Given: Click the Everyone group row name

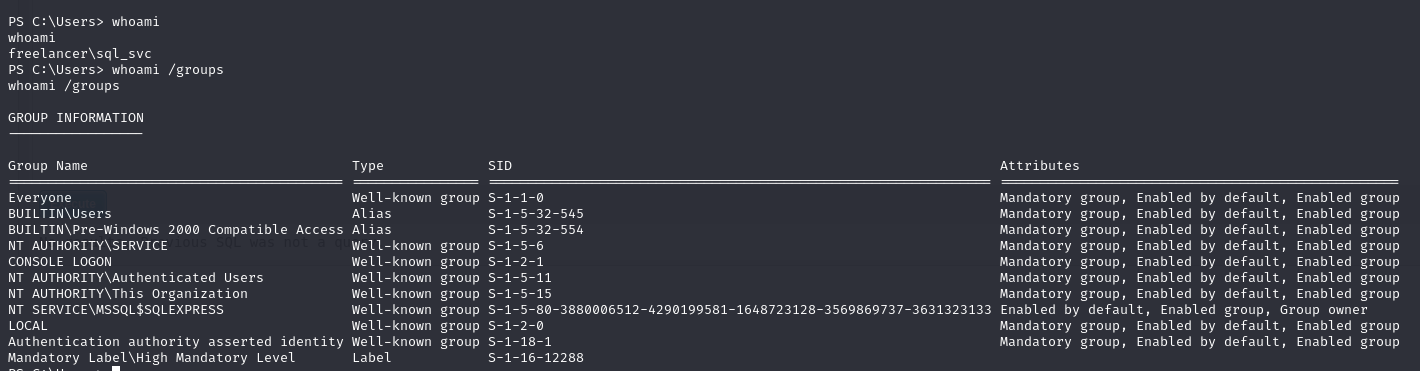Looking at the screenshot, I should pyautogui.click(x=40, y=198).
